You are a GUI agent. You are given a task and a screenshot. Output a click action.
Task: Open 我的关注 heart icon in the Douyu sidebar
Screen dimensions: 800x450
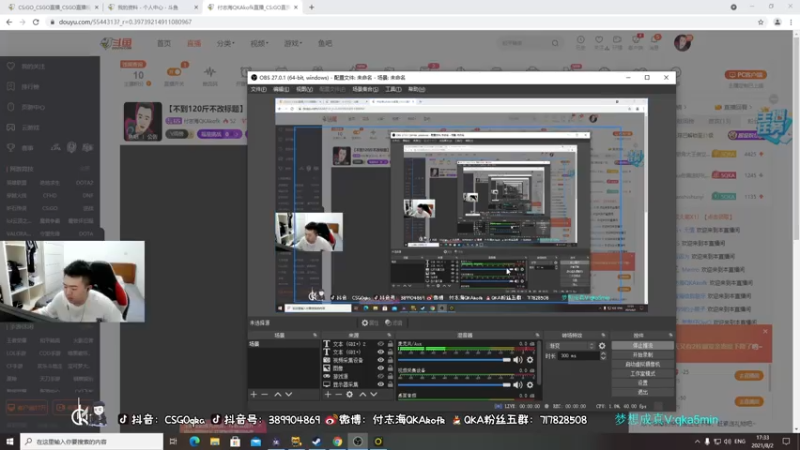[x=11, y=66]
